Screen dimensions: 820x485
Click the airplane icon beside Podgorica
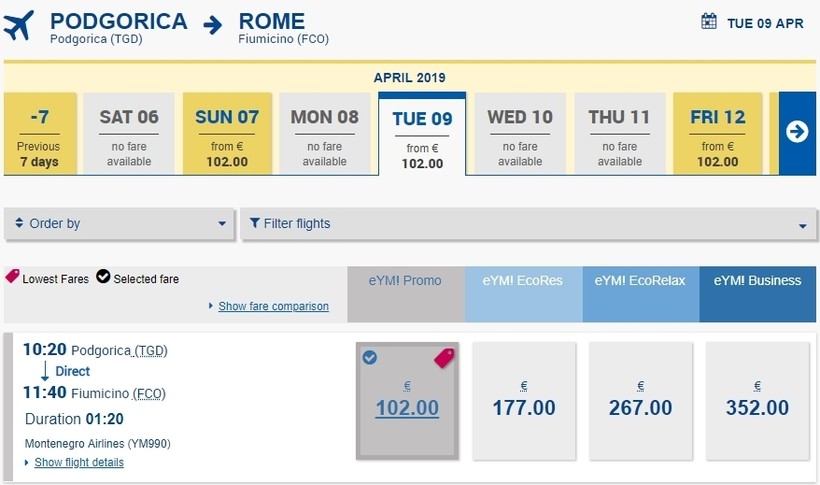(x=19, y=26)
